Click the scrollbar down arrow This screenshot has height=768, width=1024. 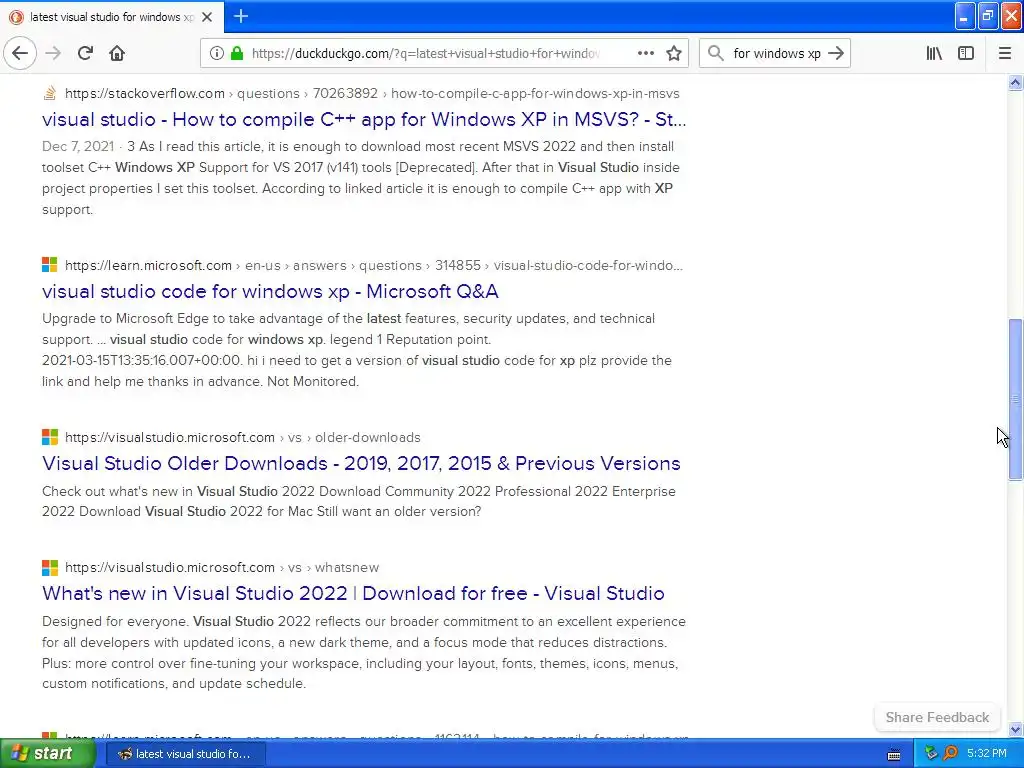1015,729
